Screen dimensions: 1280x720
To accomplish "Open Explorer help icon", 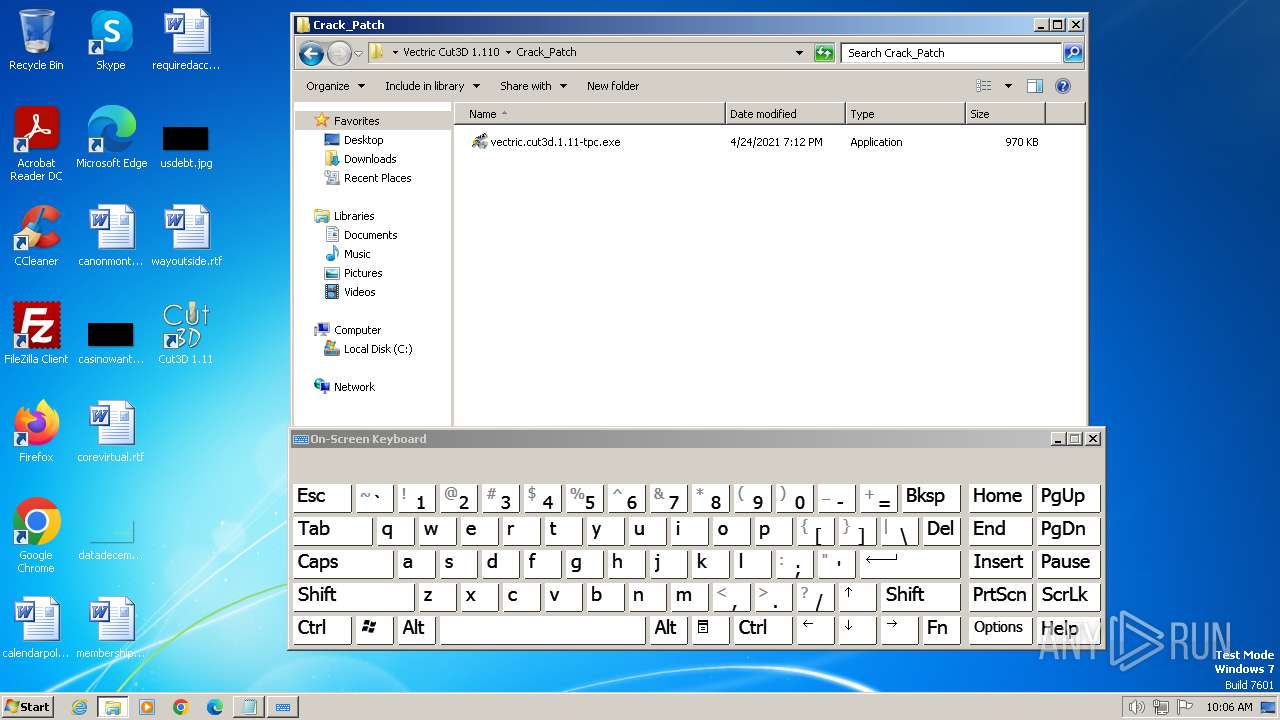I will (1063, 86).
